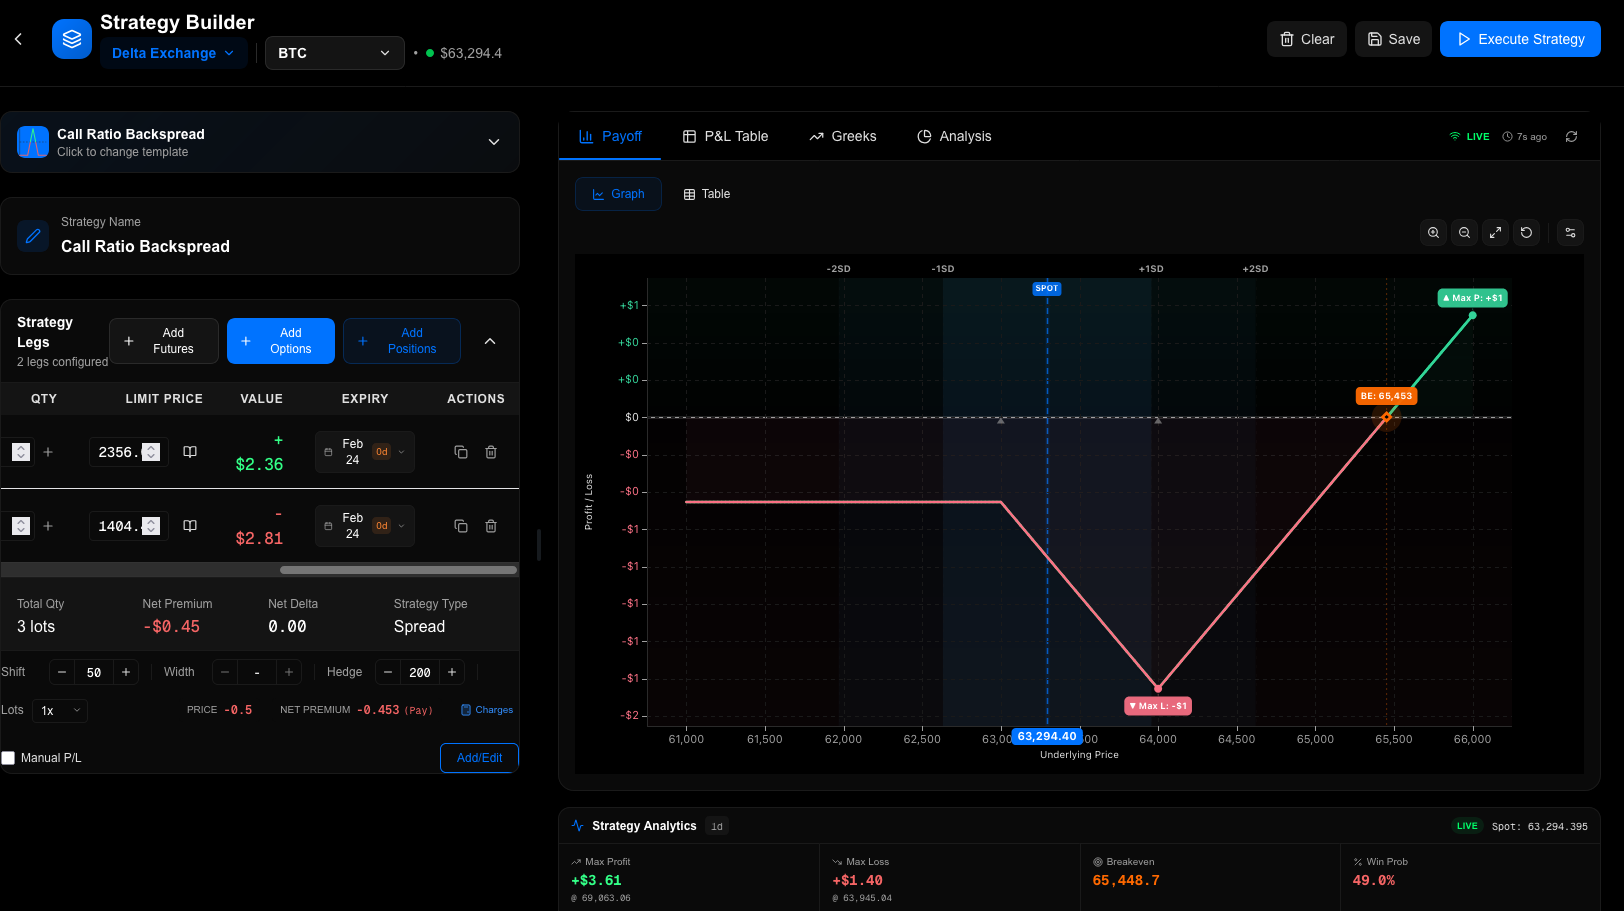Image resolution: width=1624 pixels, height=911 pixels.
Task: Click the Execute Strategy button
Action: (1519, 39)
